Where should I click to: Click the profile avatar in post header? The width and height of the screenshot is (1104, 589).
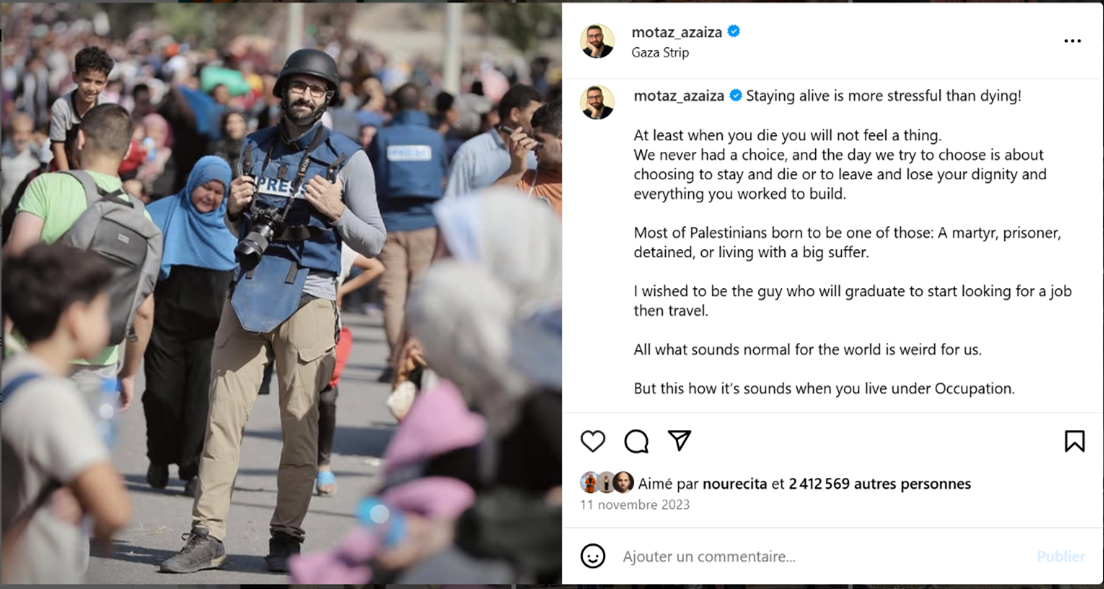click(x=597, y=41)
